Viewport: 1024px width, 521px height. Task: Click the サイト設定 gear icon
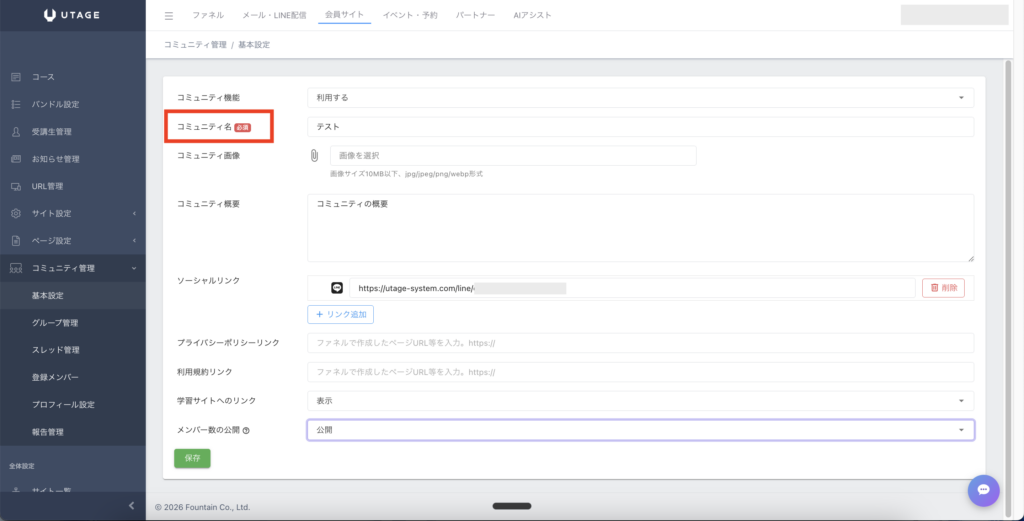(x=16, y=213)
